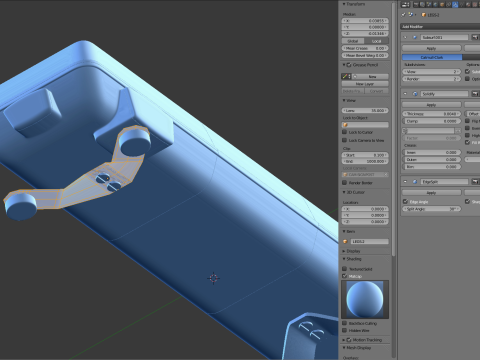Open the Scene properties tab icon
The height and width of the screenshot is (360, 480).
click(x=429, y=4)
